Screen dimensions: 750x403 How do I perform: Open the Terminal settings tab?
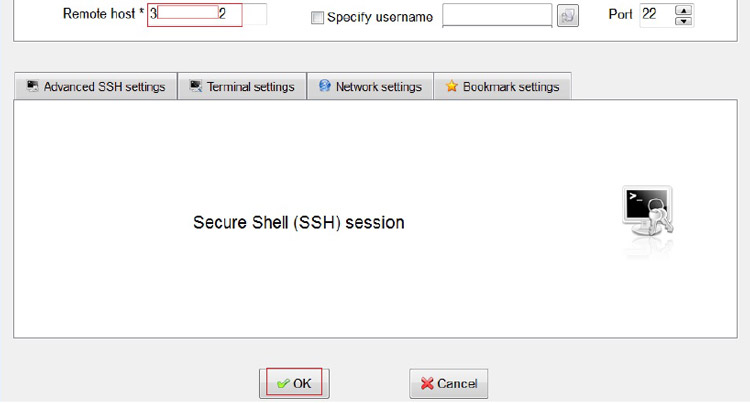click(x=242, y=87)
